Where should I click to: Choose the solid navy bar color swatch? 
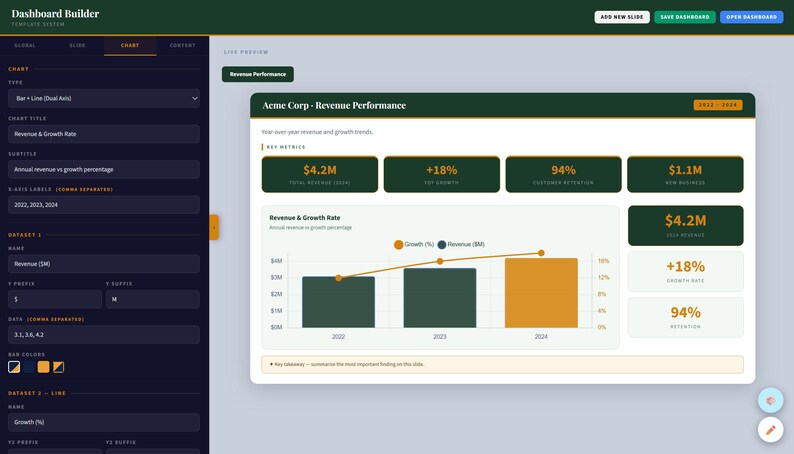click(29, 367)
